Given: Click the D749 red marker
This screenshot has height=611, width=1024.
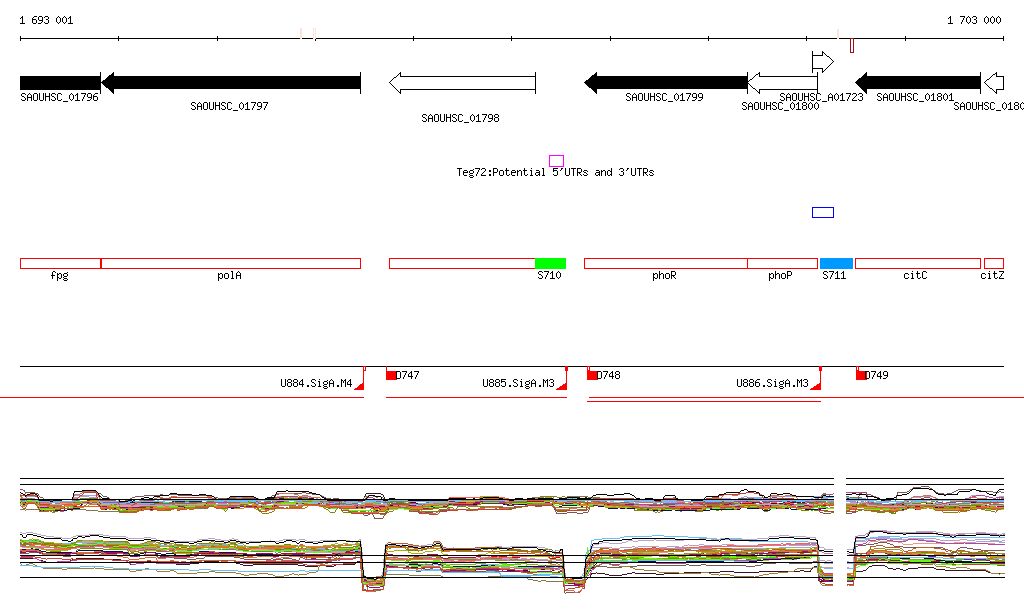Looking at the screenshot, I should 861,374.
